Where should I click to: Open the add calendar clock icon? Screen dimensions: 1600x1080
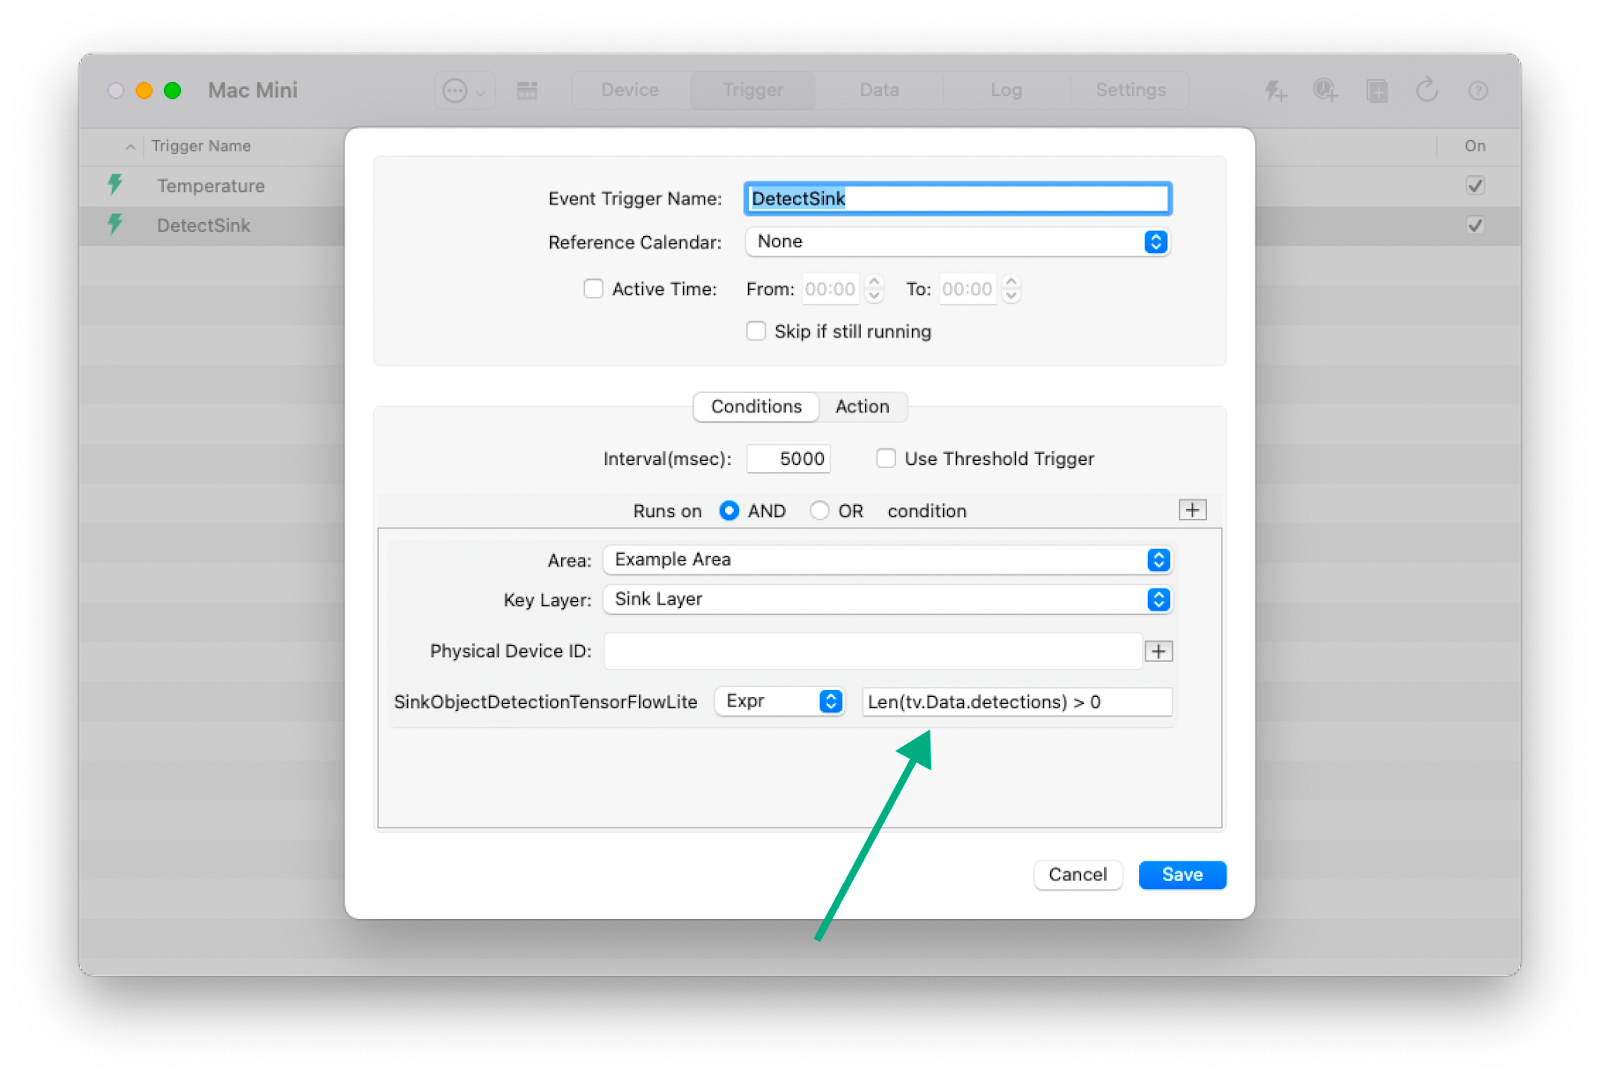click(x=1326, y=90)
